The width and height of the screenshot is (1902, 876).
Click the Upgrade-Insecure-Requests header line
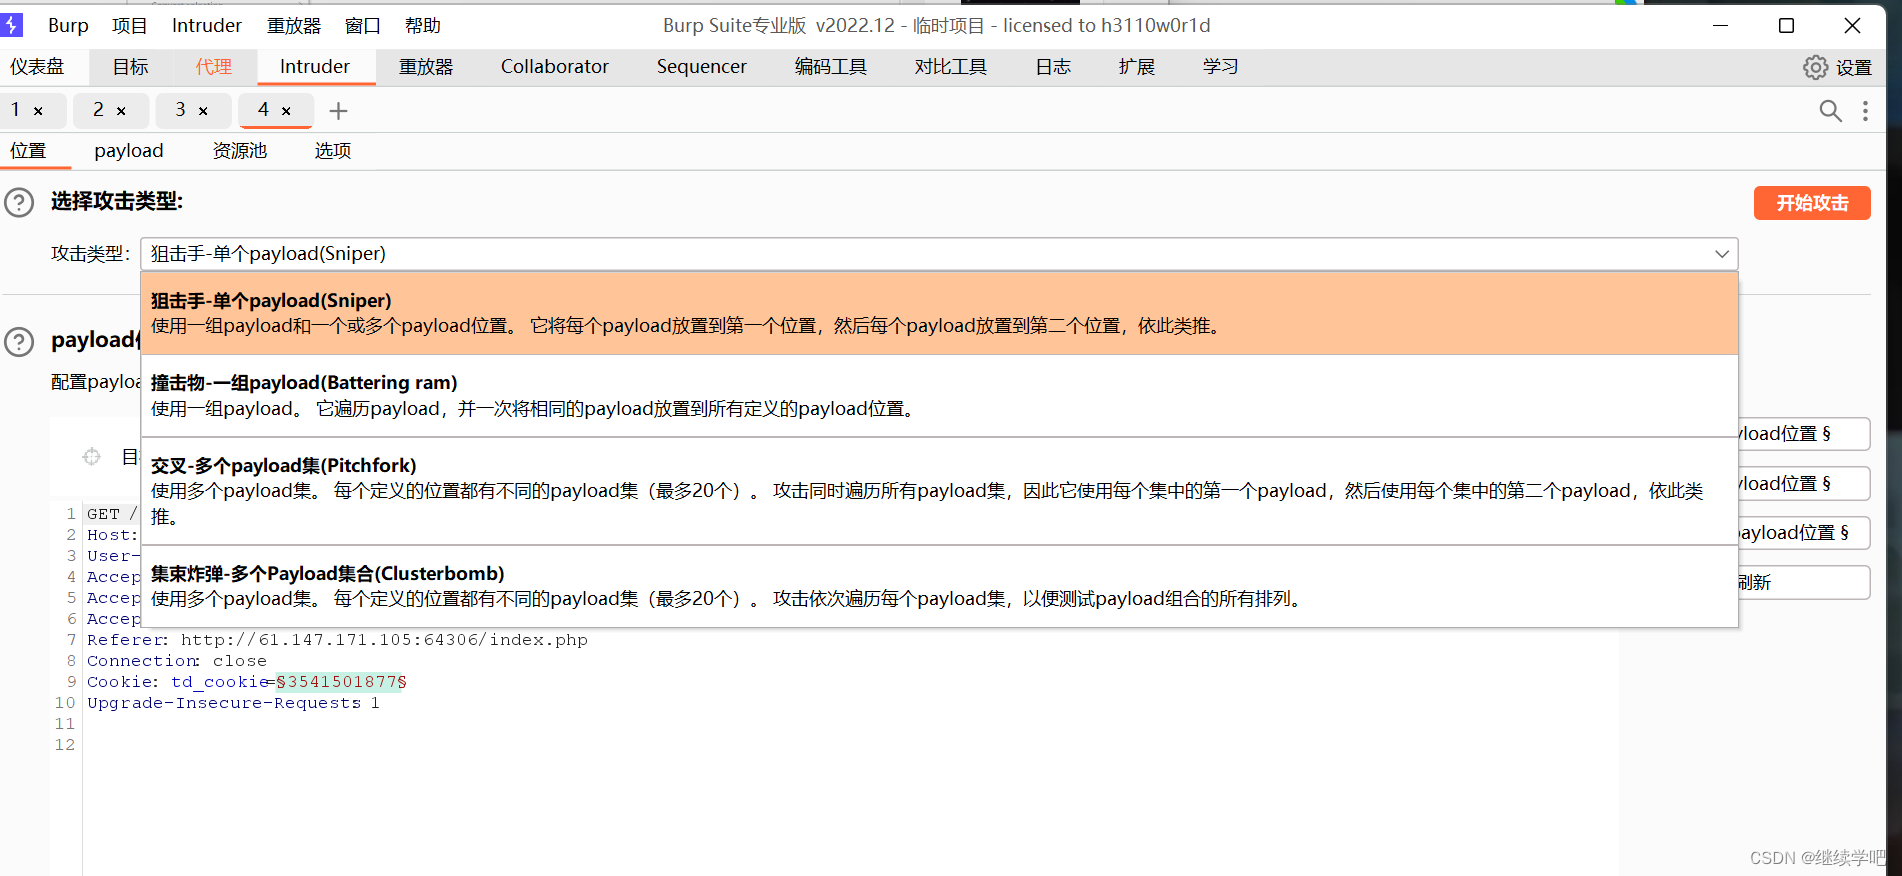pyautogui.click(x=233, y=703)
